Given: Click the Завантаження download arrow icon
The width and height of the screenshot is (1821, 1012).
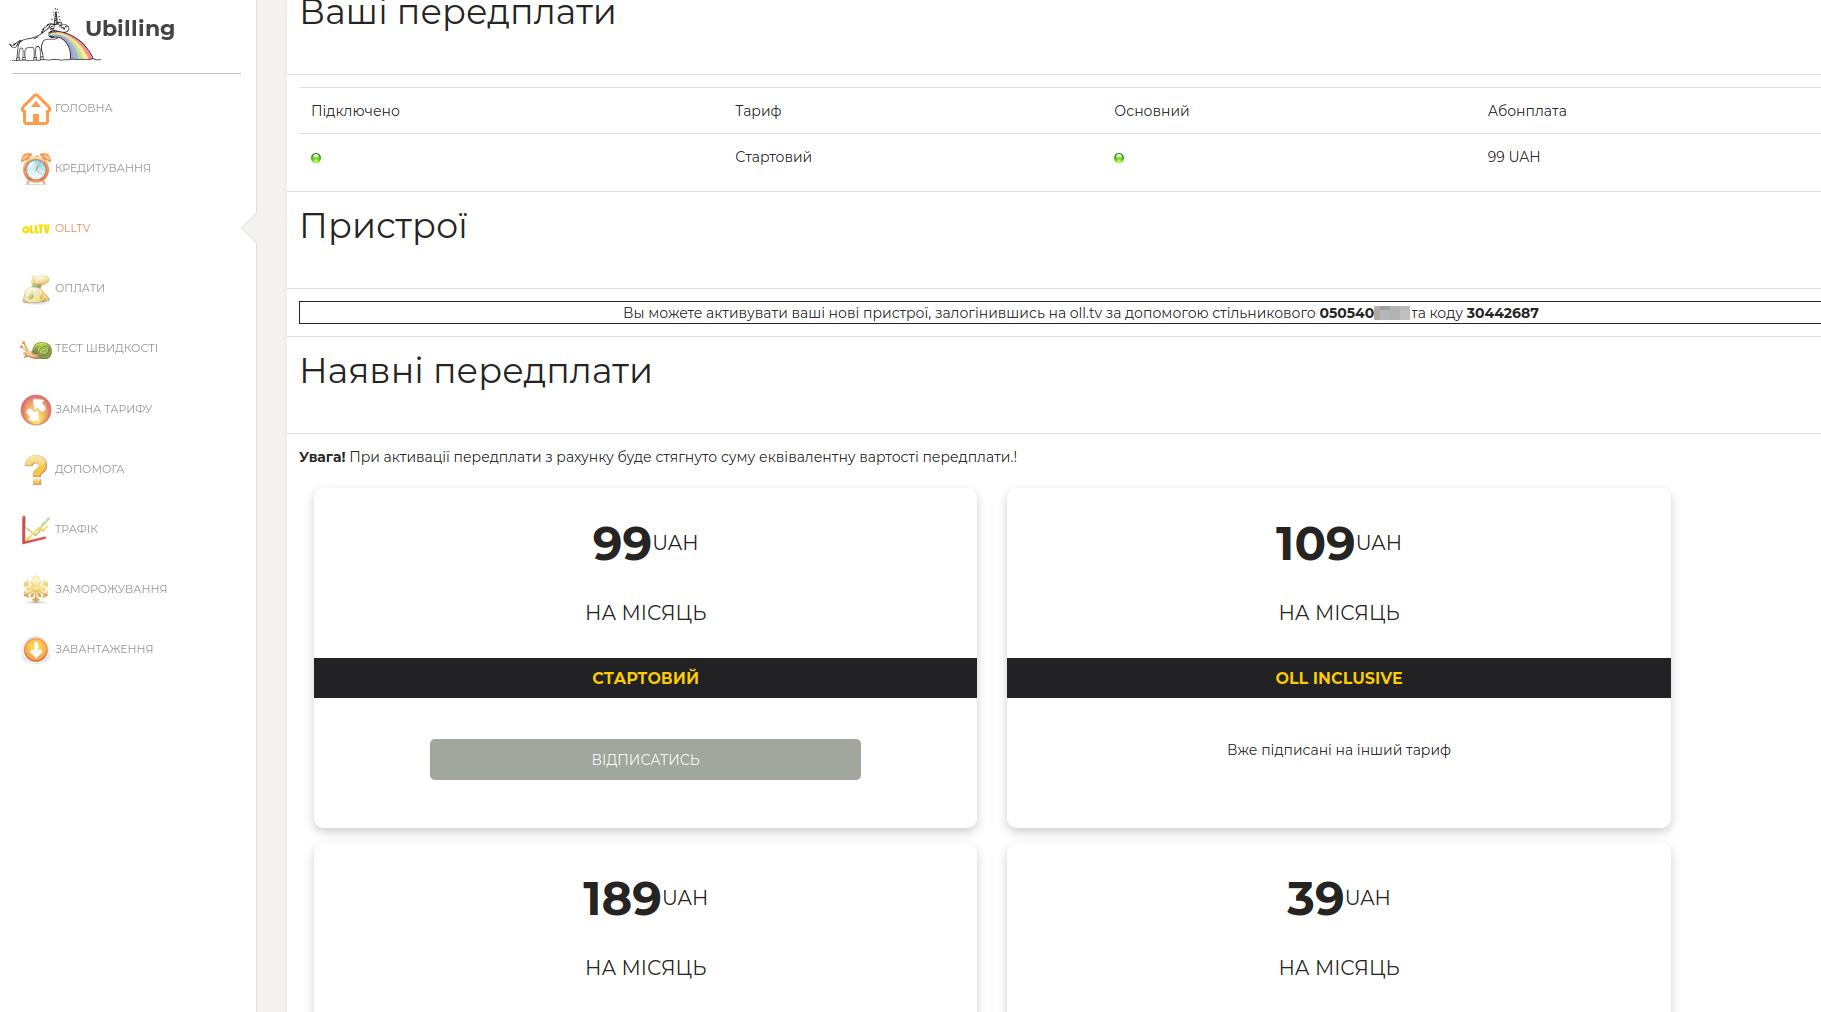Looking at the screenshot, I should click(x=36, y=649).
